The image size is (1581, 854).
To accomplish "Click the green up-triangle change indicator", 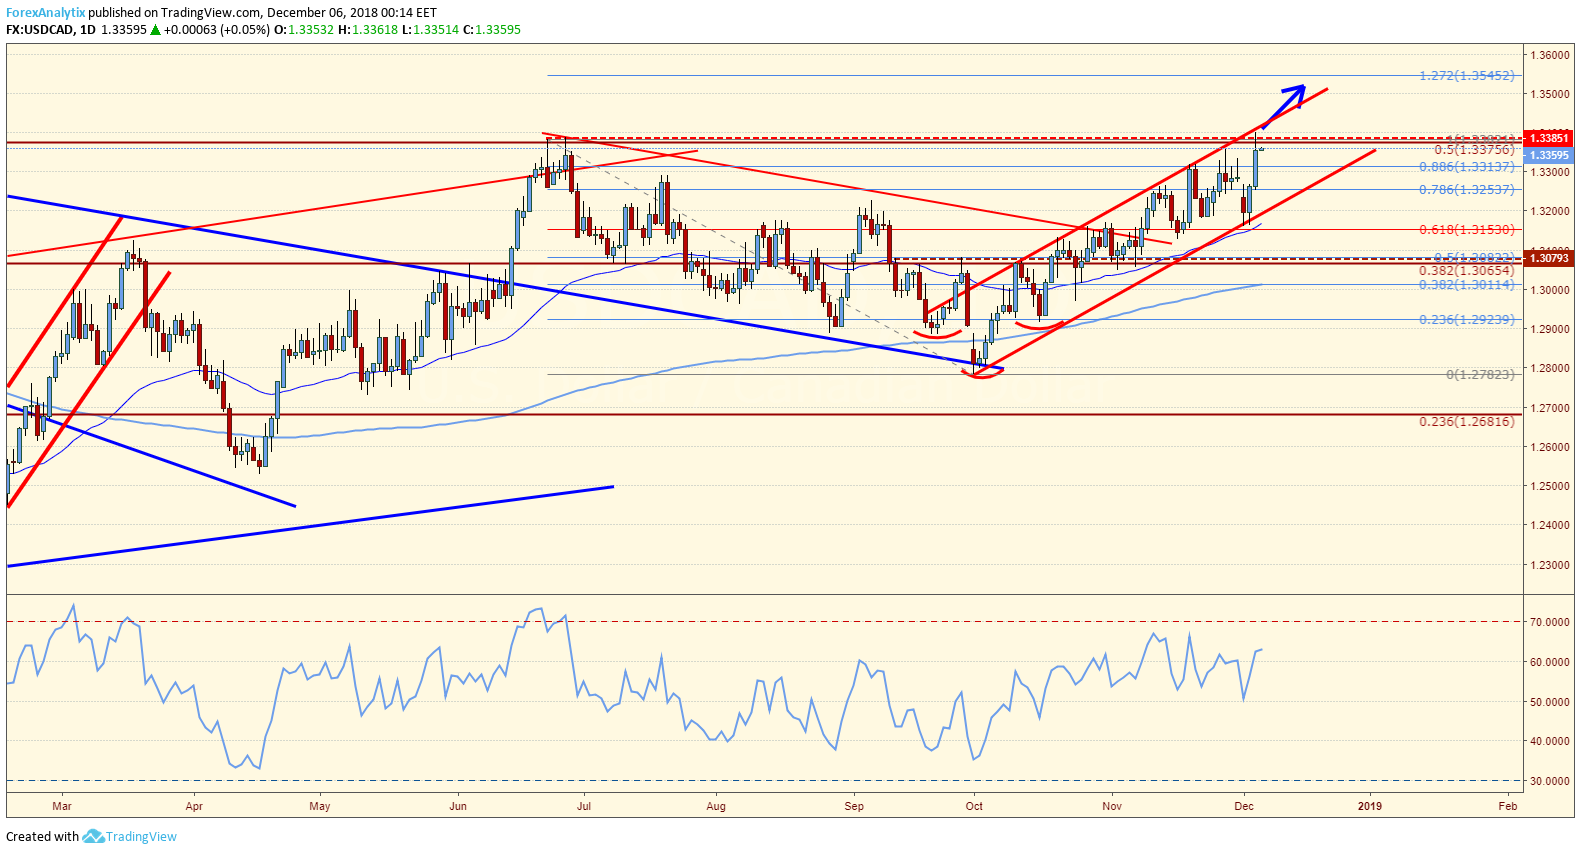I will [155, 30].
